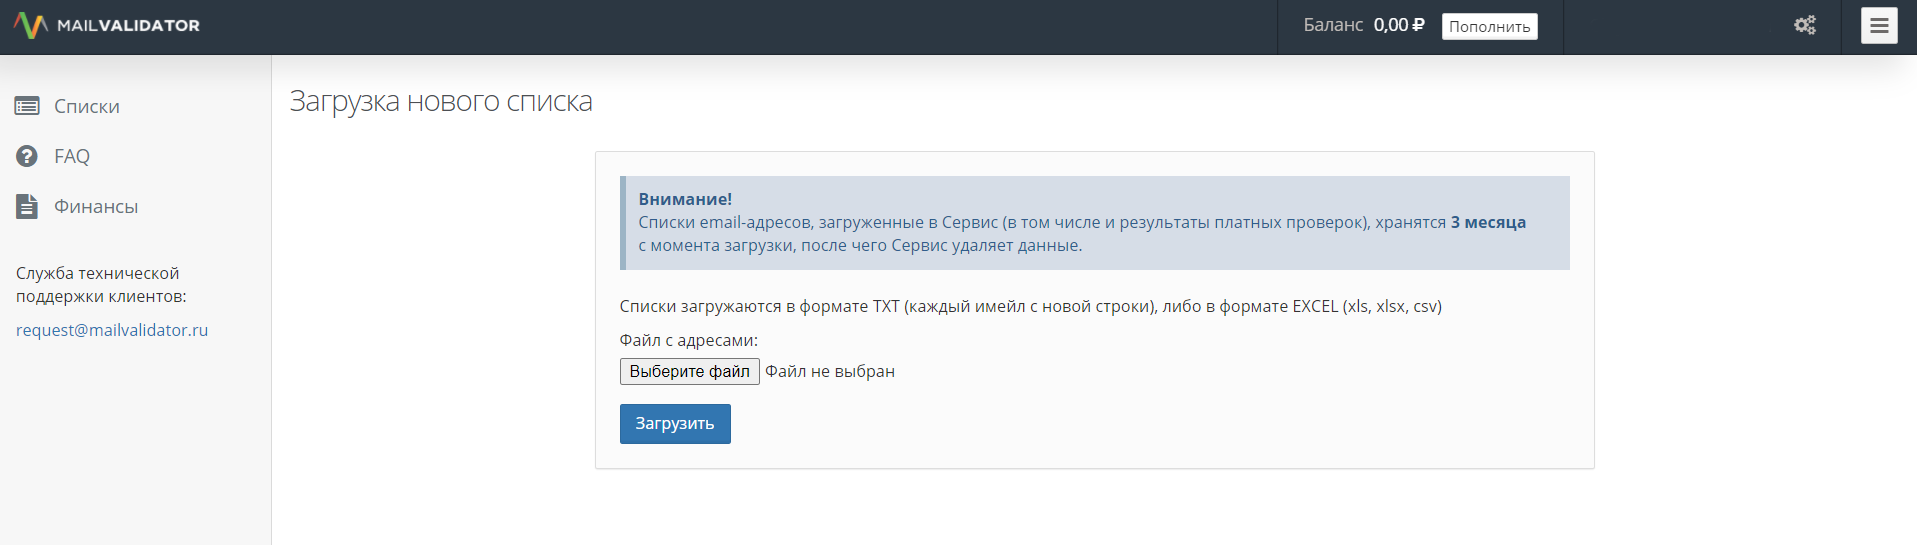Screen dimensions: 1917x545
Task: Click the Файл с адресами label
Action: [x=689, y=340]
